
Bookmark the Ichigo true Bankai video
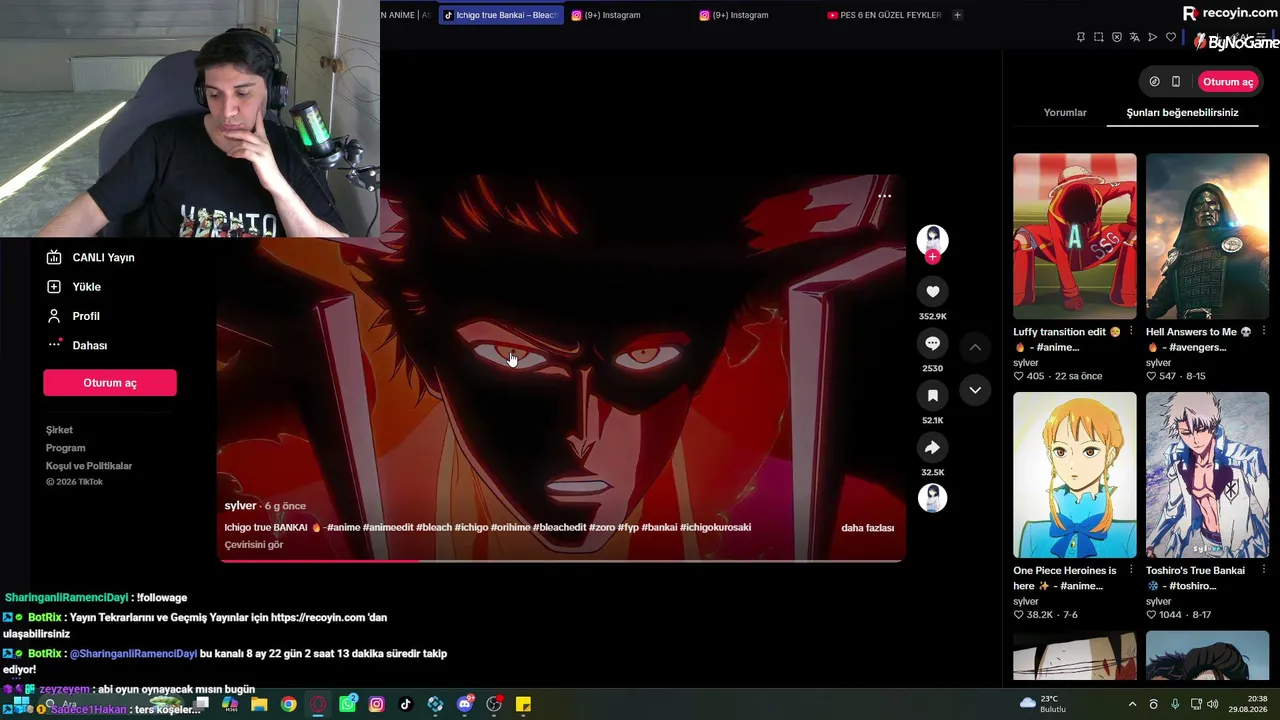point(932,395)
